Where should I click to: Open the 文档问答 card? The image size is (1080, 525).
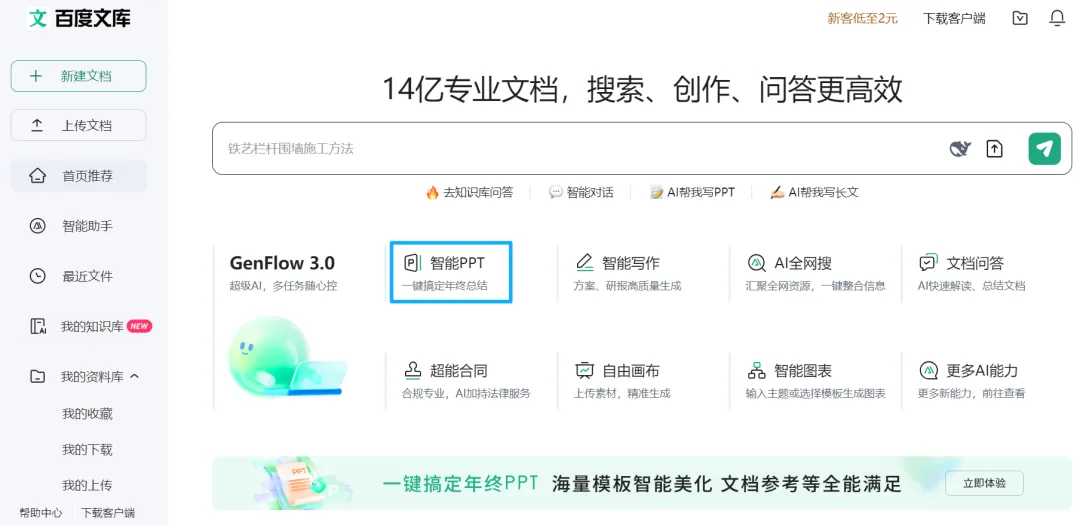click(971, 272)
